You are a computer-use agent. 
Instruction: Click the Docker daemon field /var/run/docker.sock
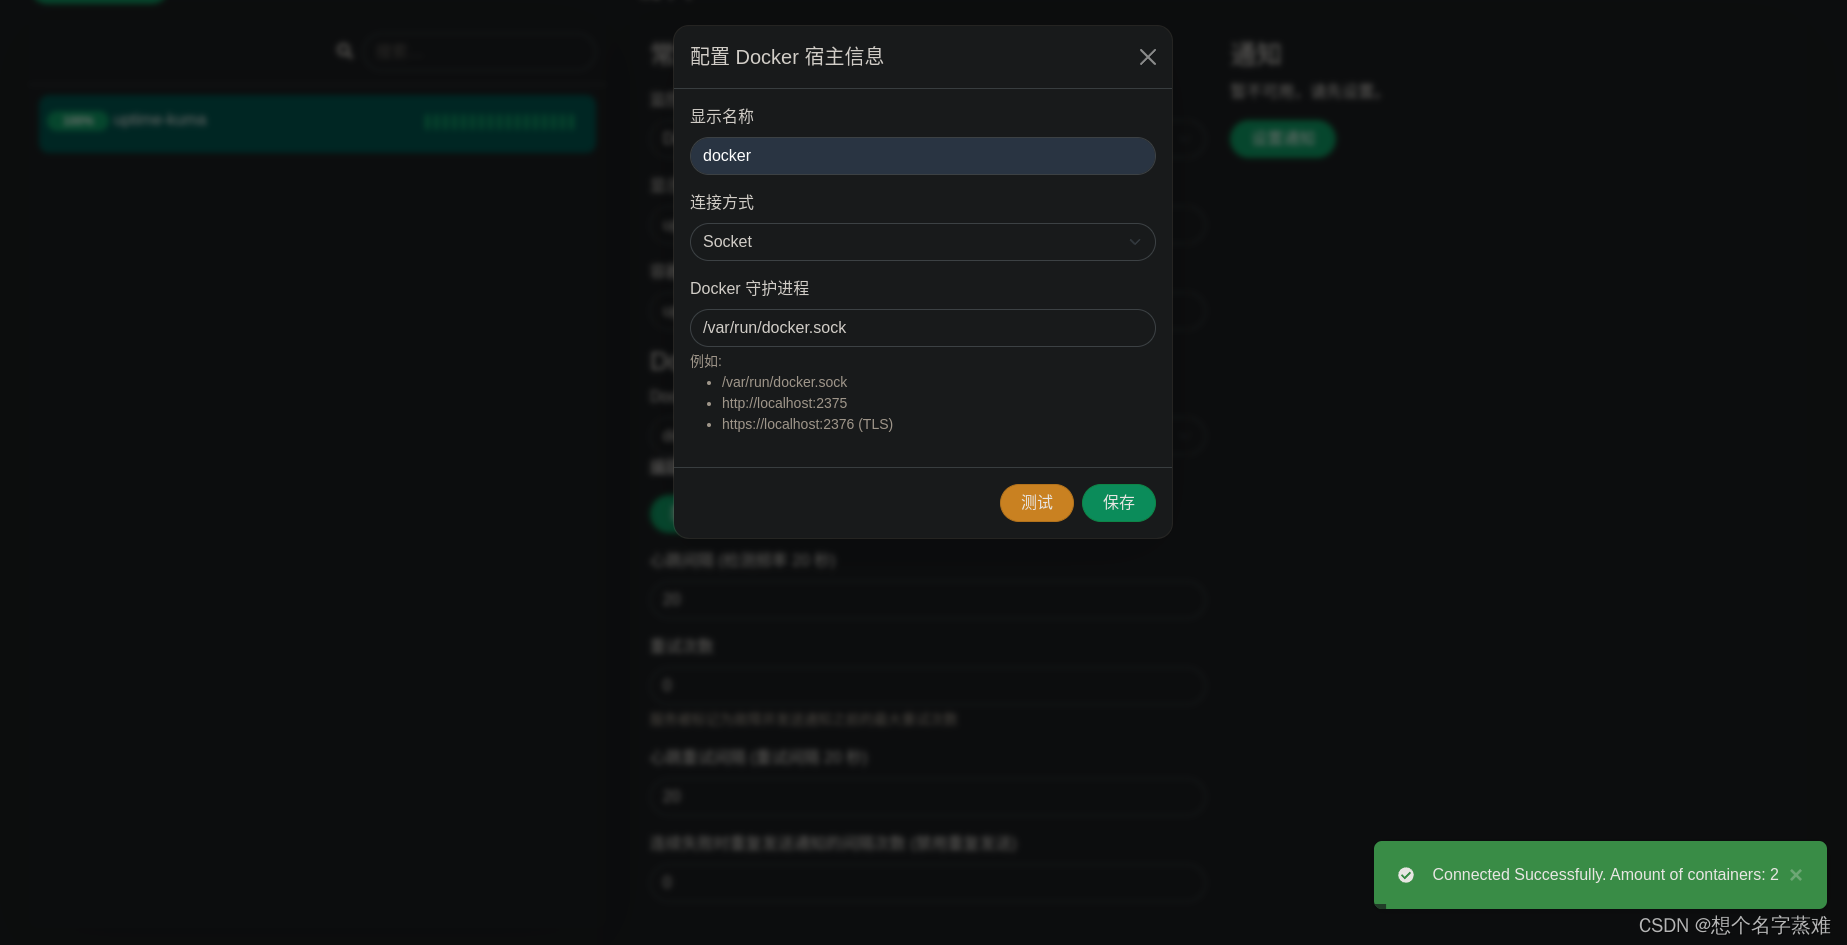tap(922, 328)
